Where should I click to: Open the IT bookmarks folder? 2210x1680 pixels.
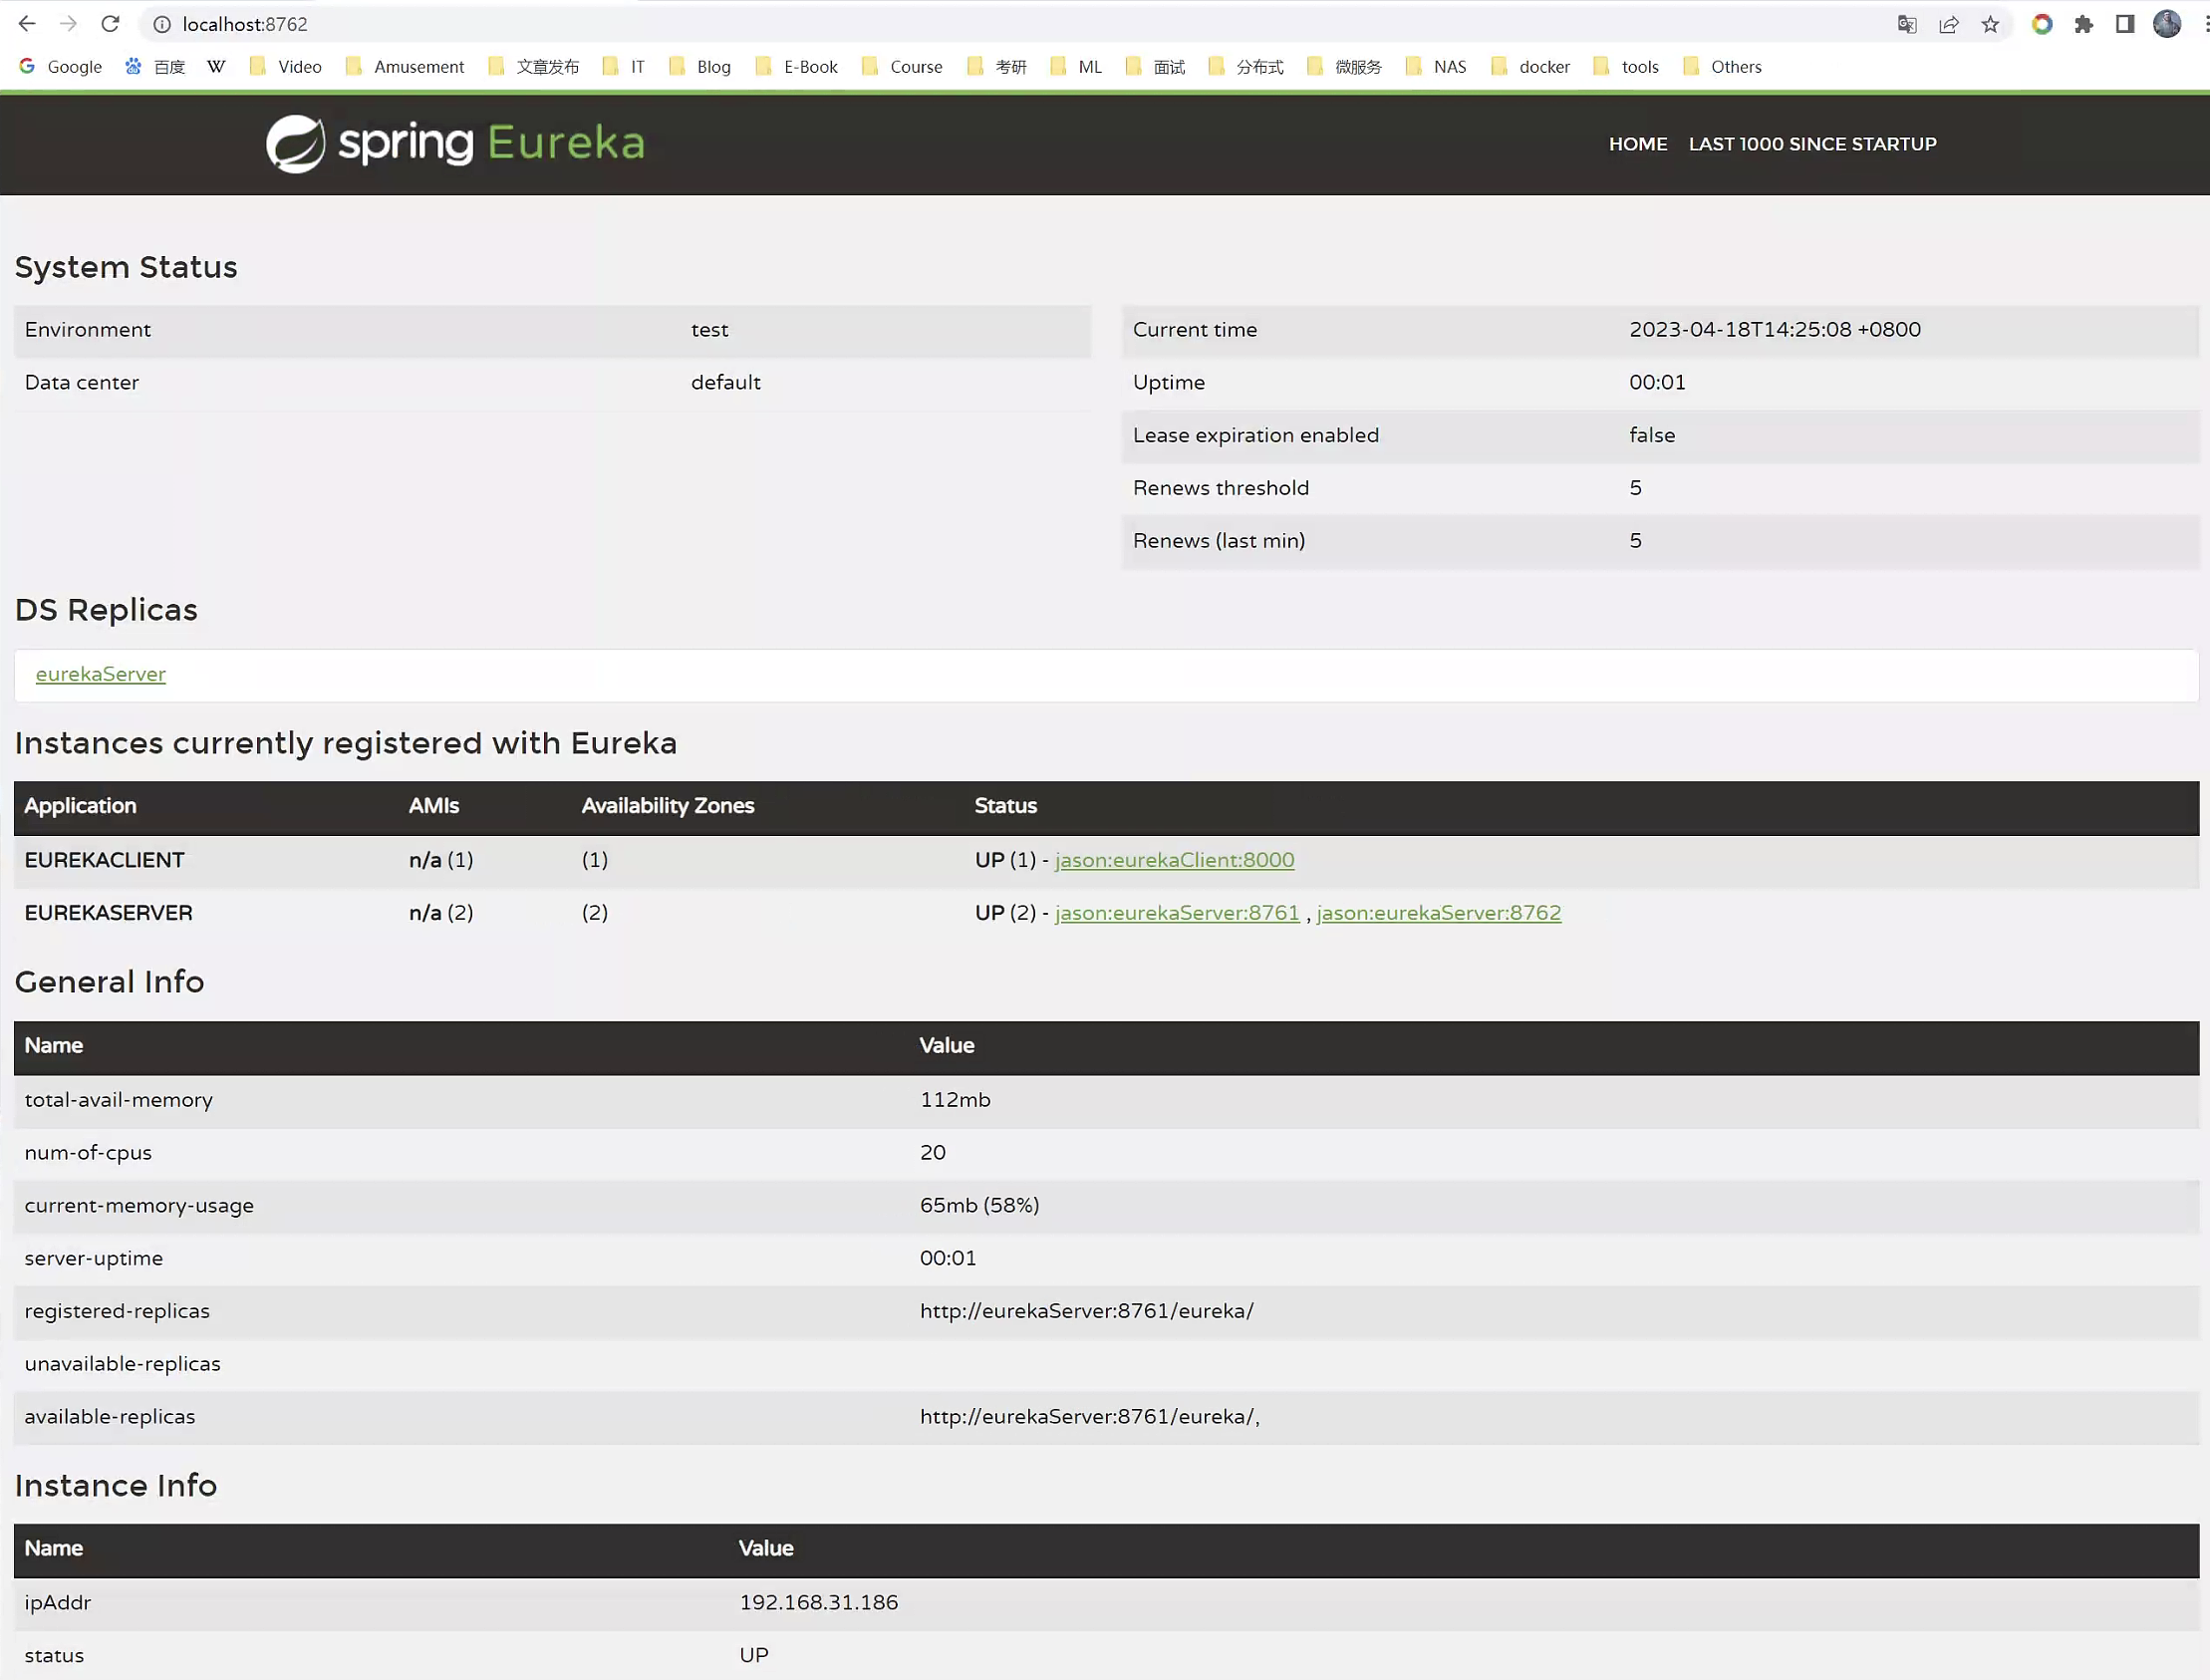624,67
